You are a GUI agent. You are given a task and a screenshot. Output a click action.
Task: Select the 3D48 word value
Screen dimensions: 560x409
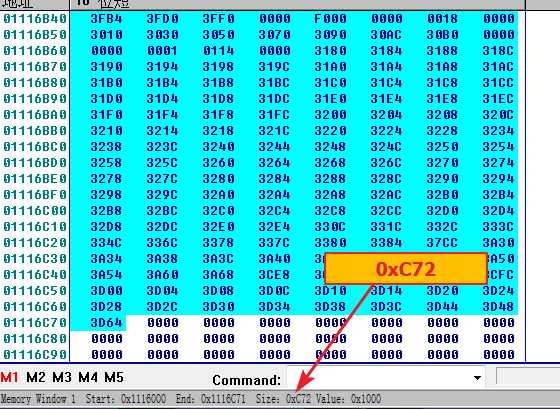[499, 307]
